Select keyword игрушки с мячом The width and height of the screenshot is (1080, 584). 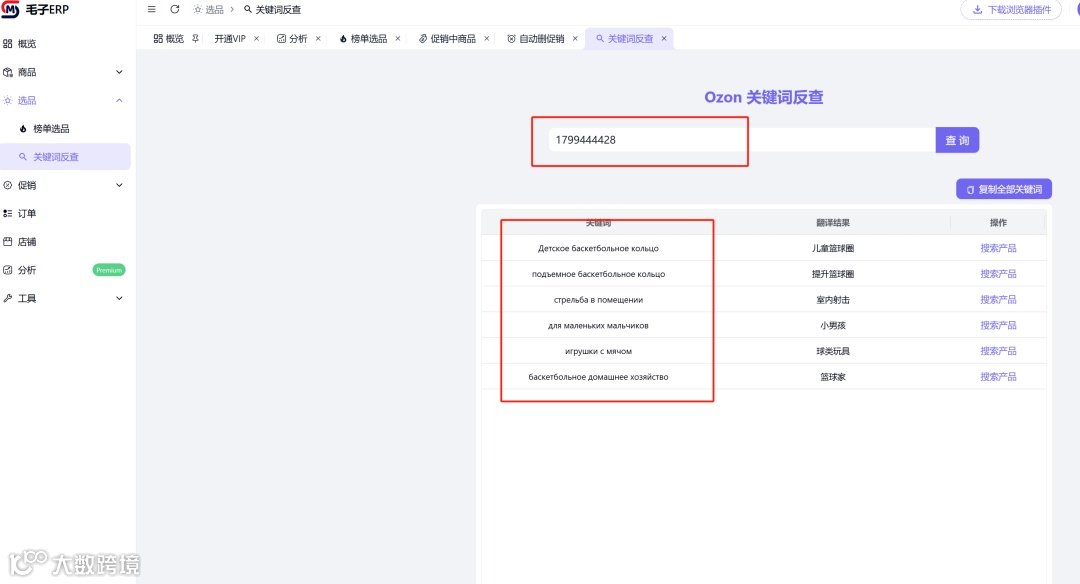point(598,351)
